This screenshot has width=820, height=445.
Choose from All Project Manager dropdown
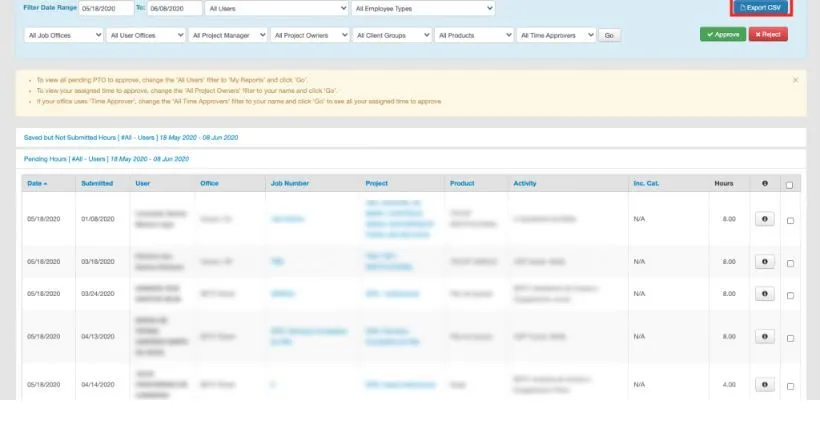tap(227, 35)
